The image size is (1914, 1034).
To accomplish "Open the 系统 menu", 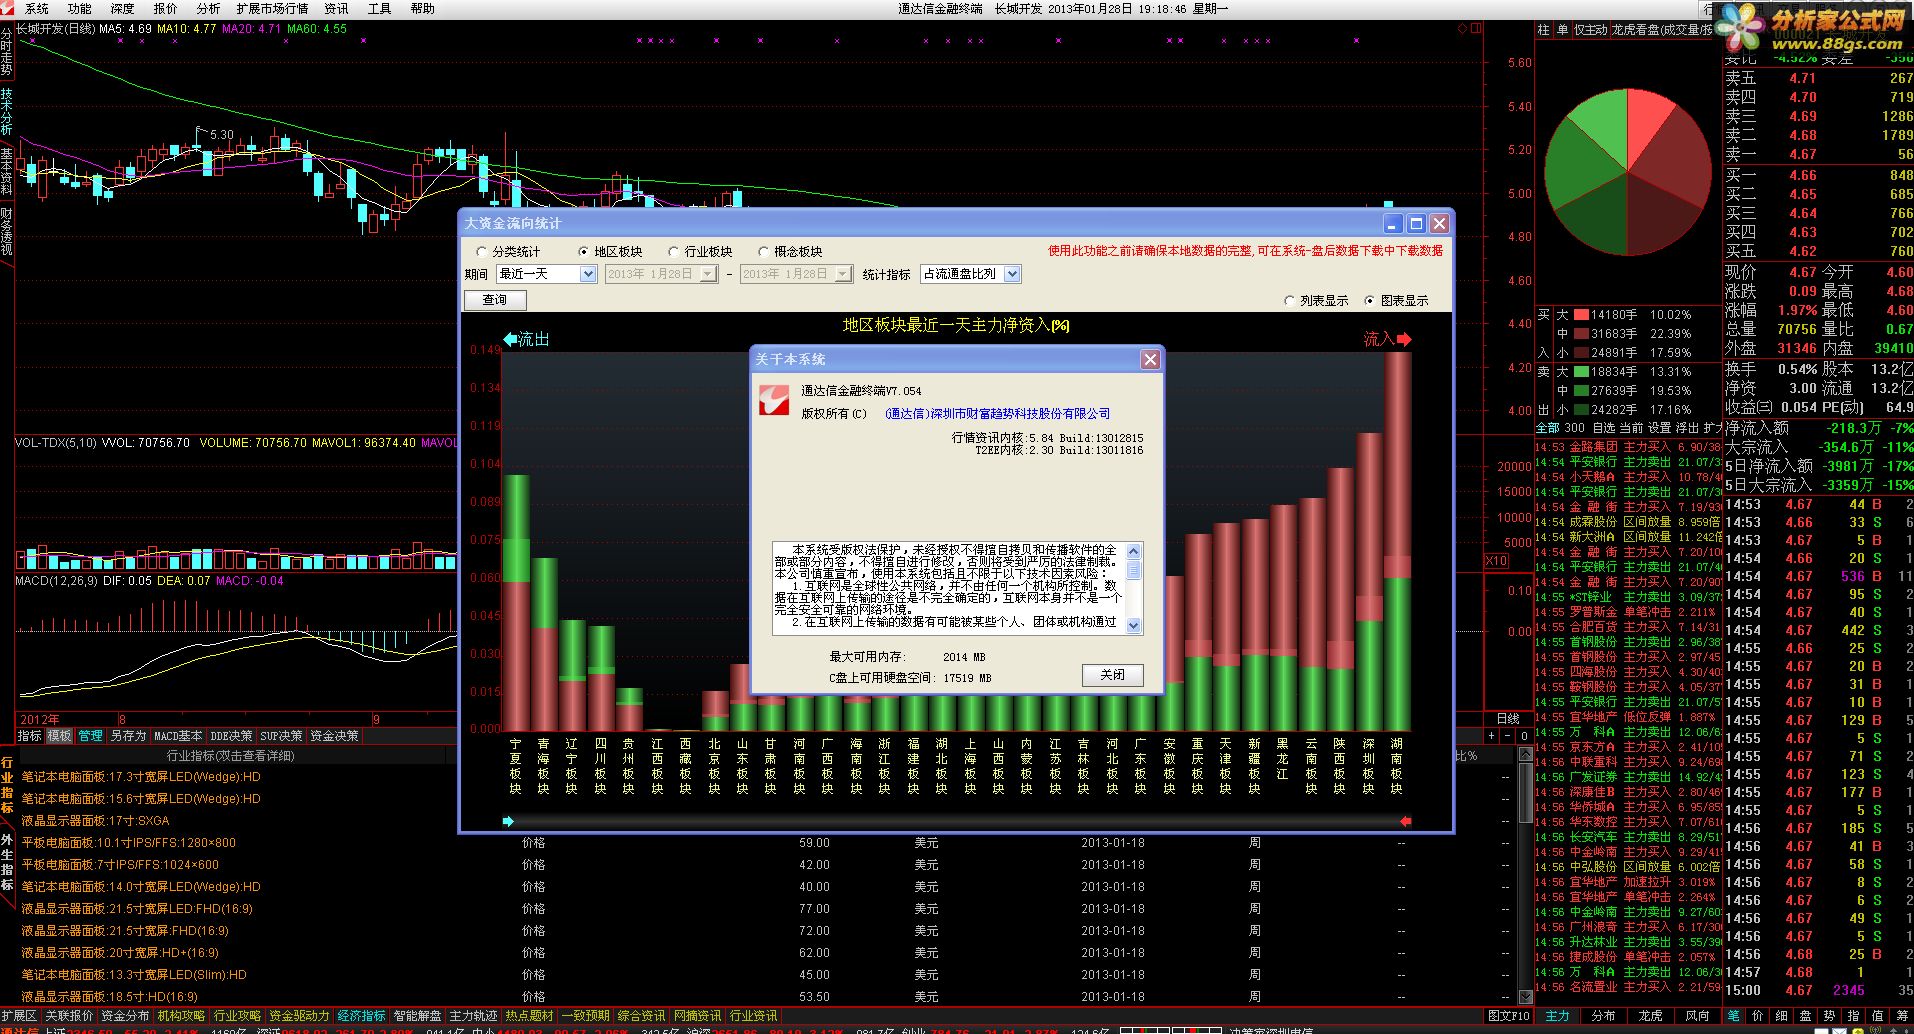I will 36,8.
